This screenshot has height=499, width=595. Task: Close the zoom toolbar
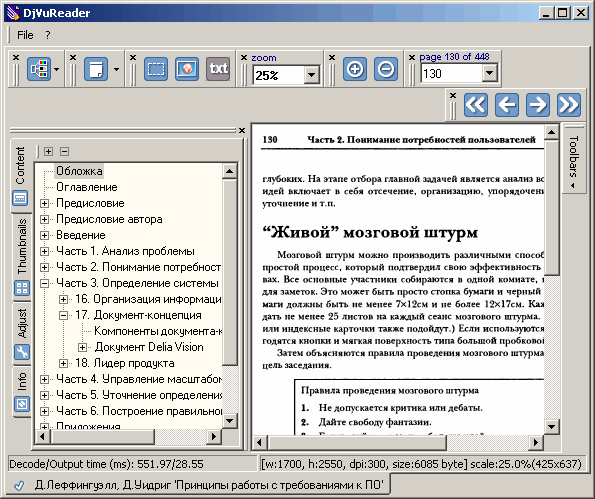point(244,58)
